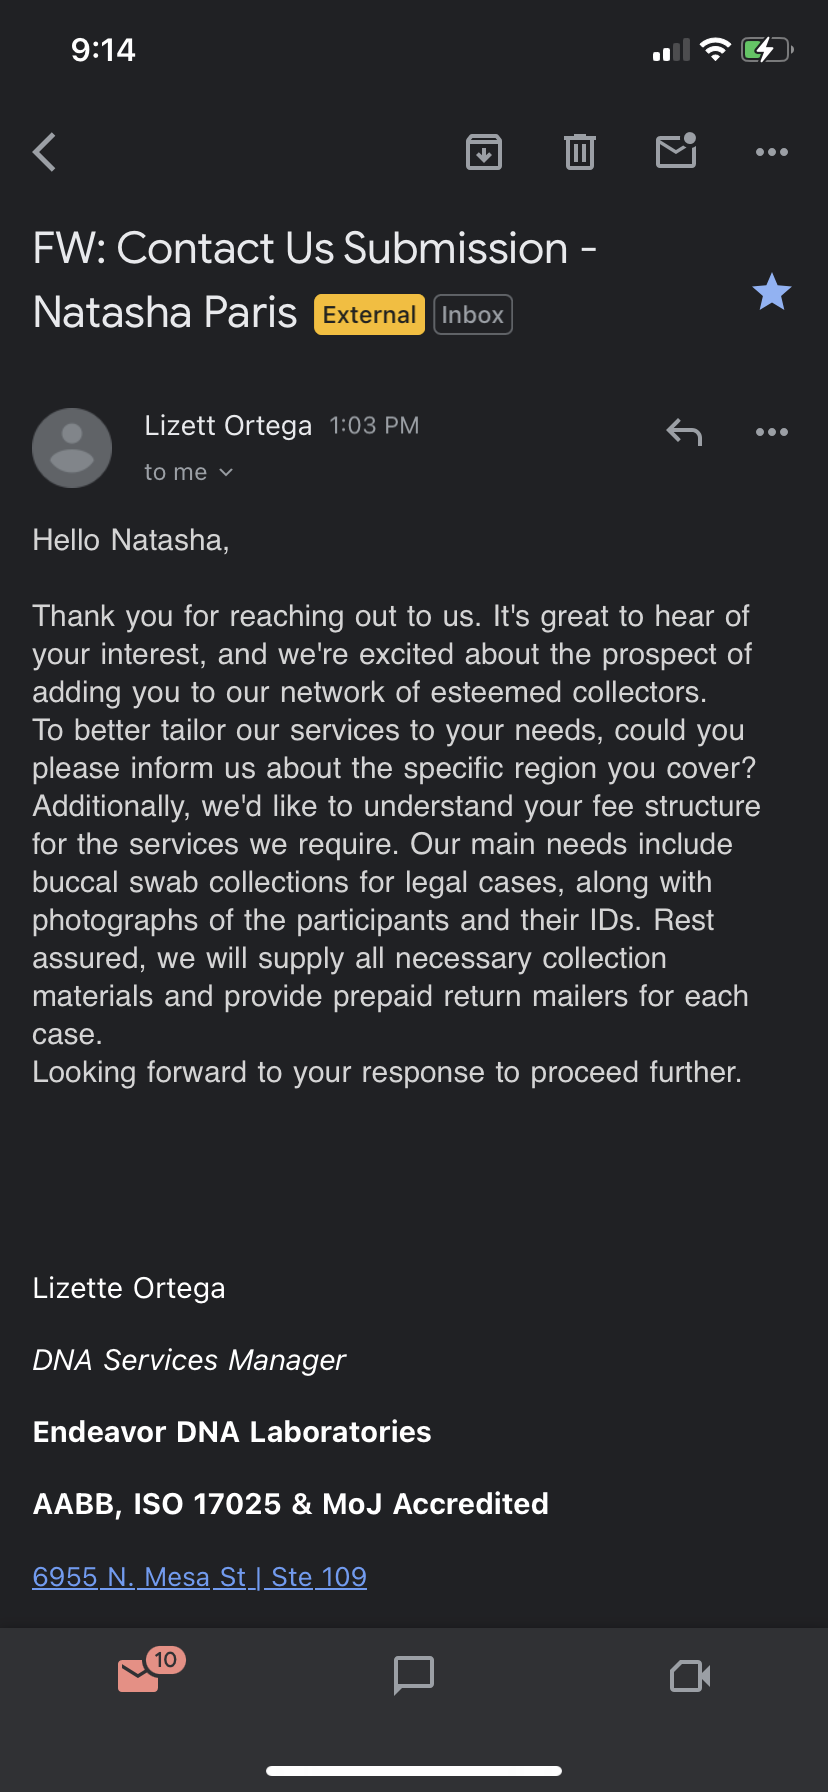Tap Lizett Ortega's avatar picture

[72, 447]
